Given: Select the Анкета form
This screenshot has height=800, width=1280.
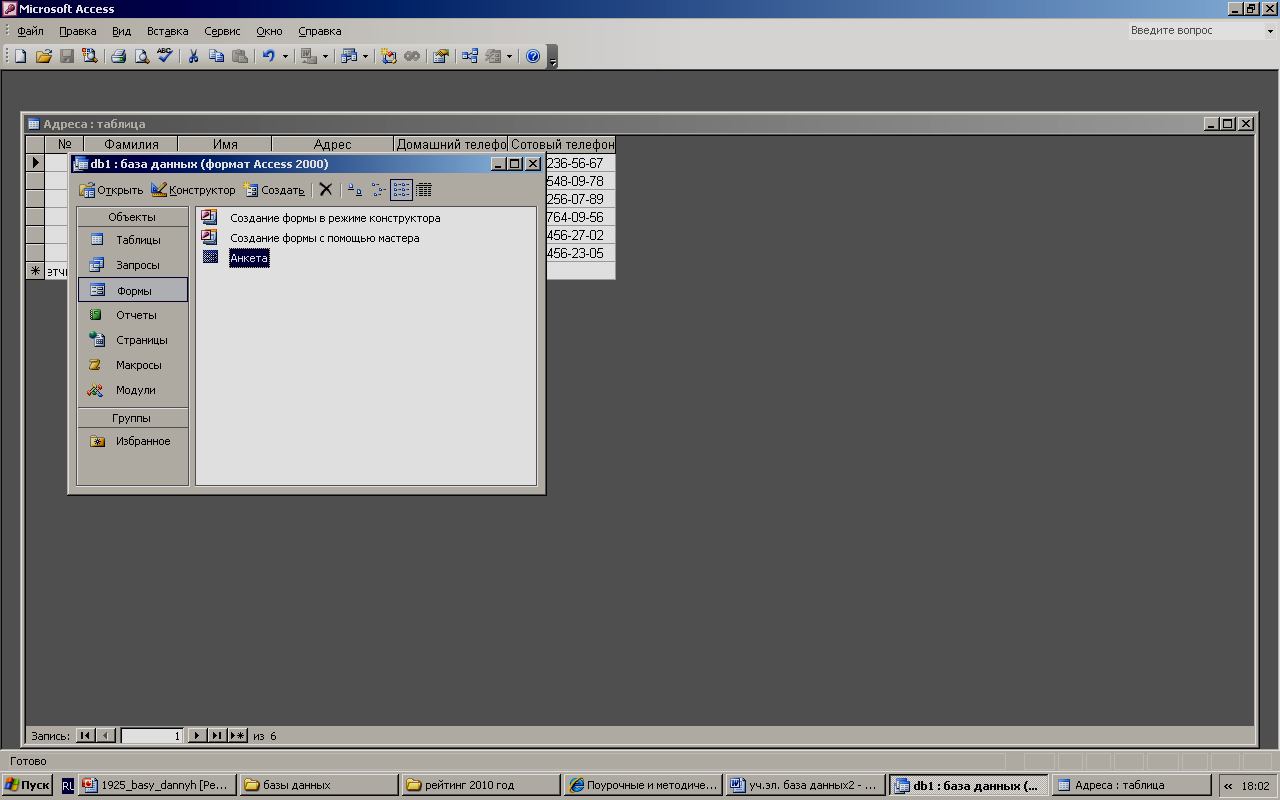Looking at the screenshot, I should point(249,258).
